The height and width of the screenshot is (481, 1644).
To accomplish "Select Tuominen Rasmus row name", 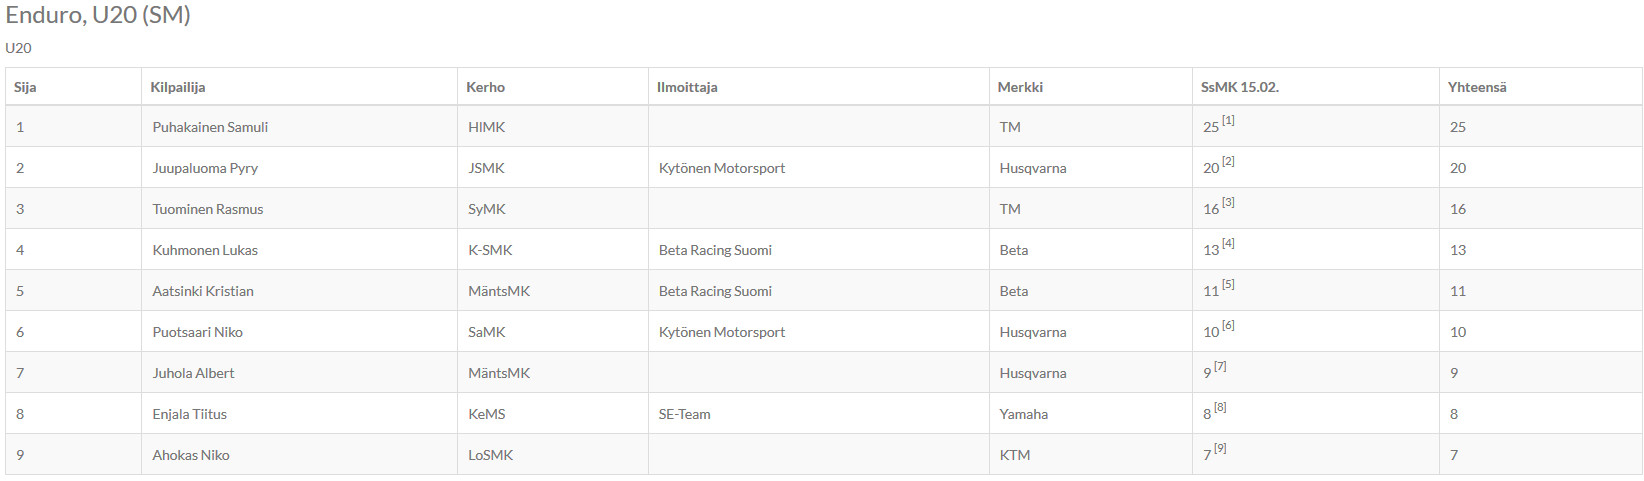I will (208, 209).
